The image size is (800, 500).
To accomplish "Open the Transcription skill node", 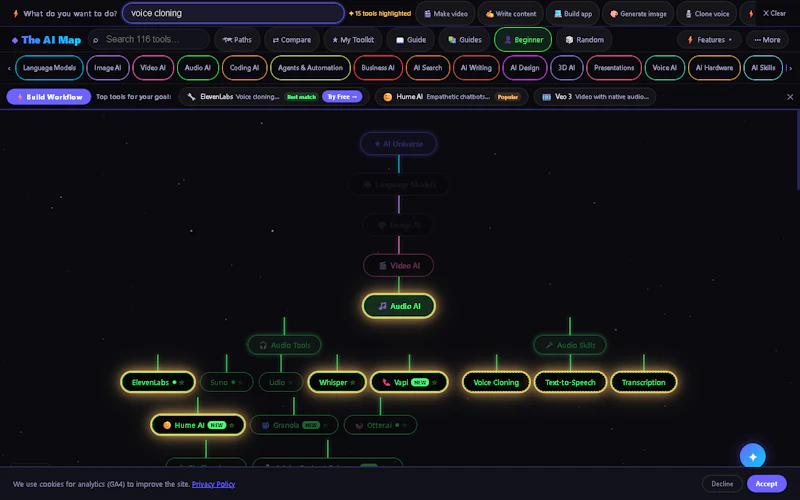I will [x=643, y=382].
